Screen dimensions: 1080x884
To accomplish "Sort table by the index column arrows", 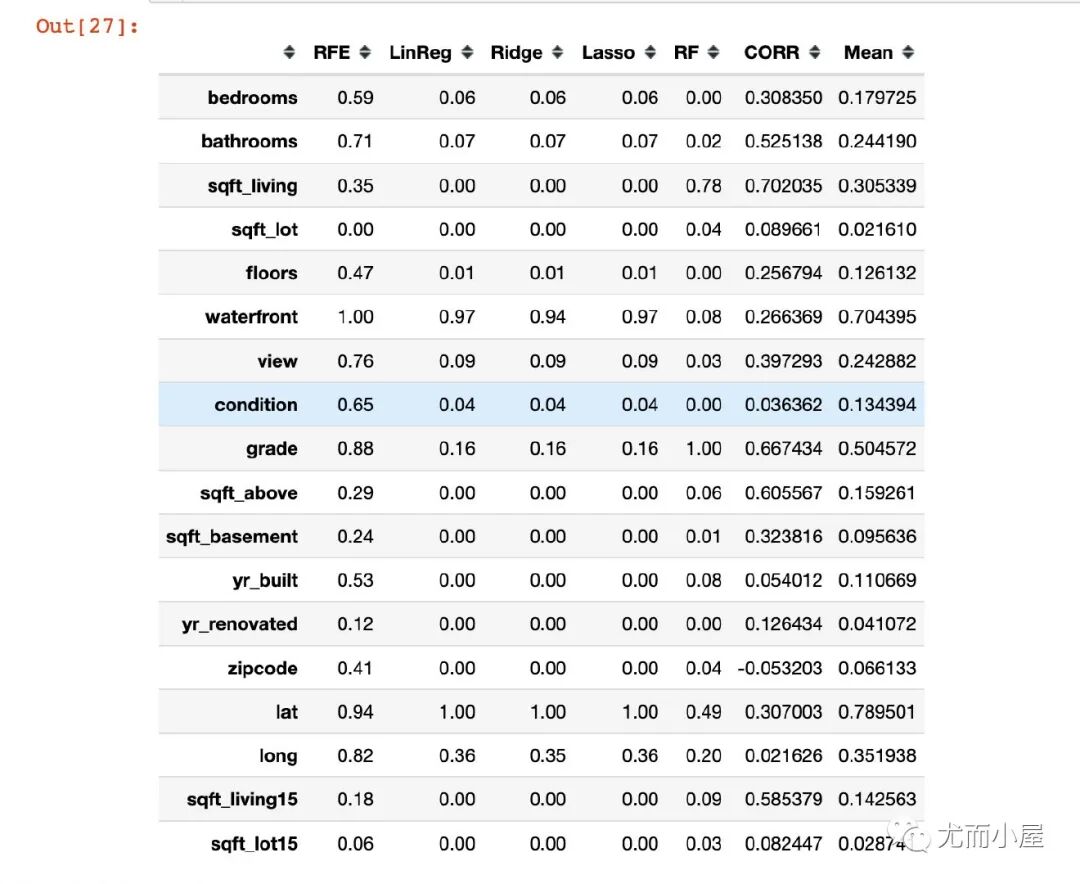I will (289, 52).
